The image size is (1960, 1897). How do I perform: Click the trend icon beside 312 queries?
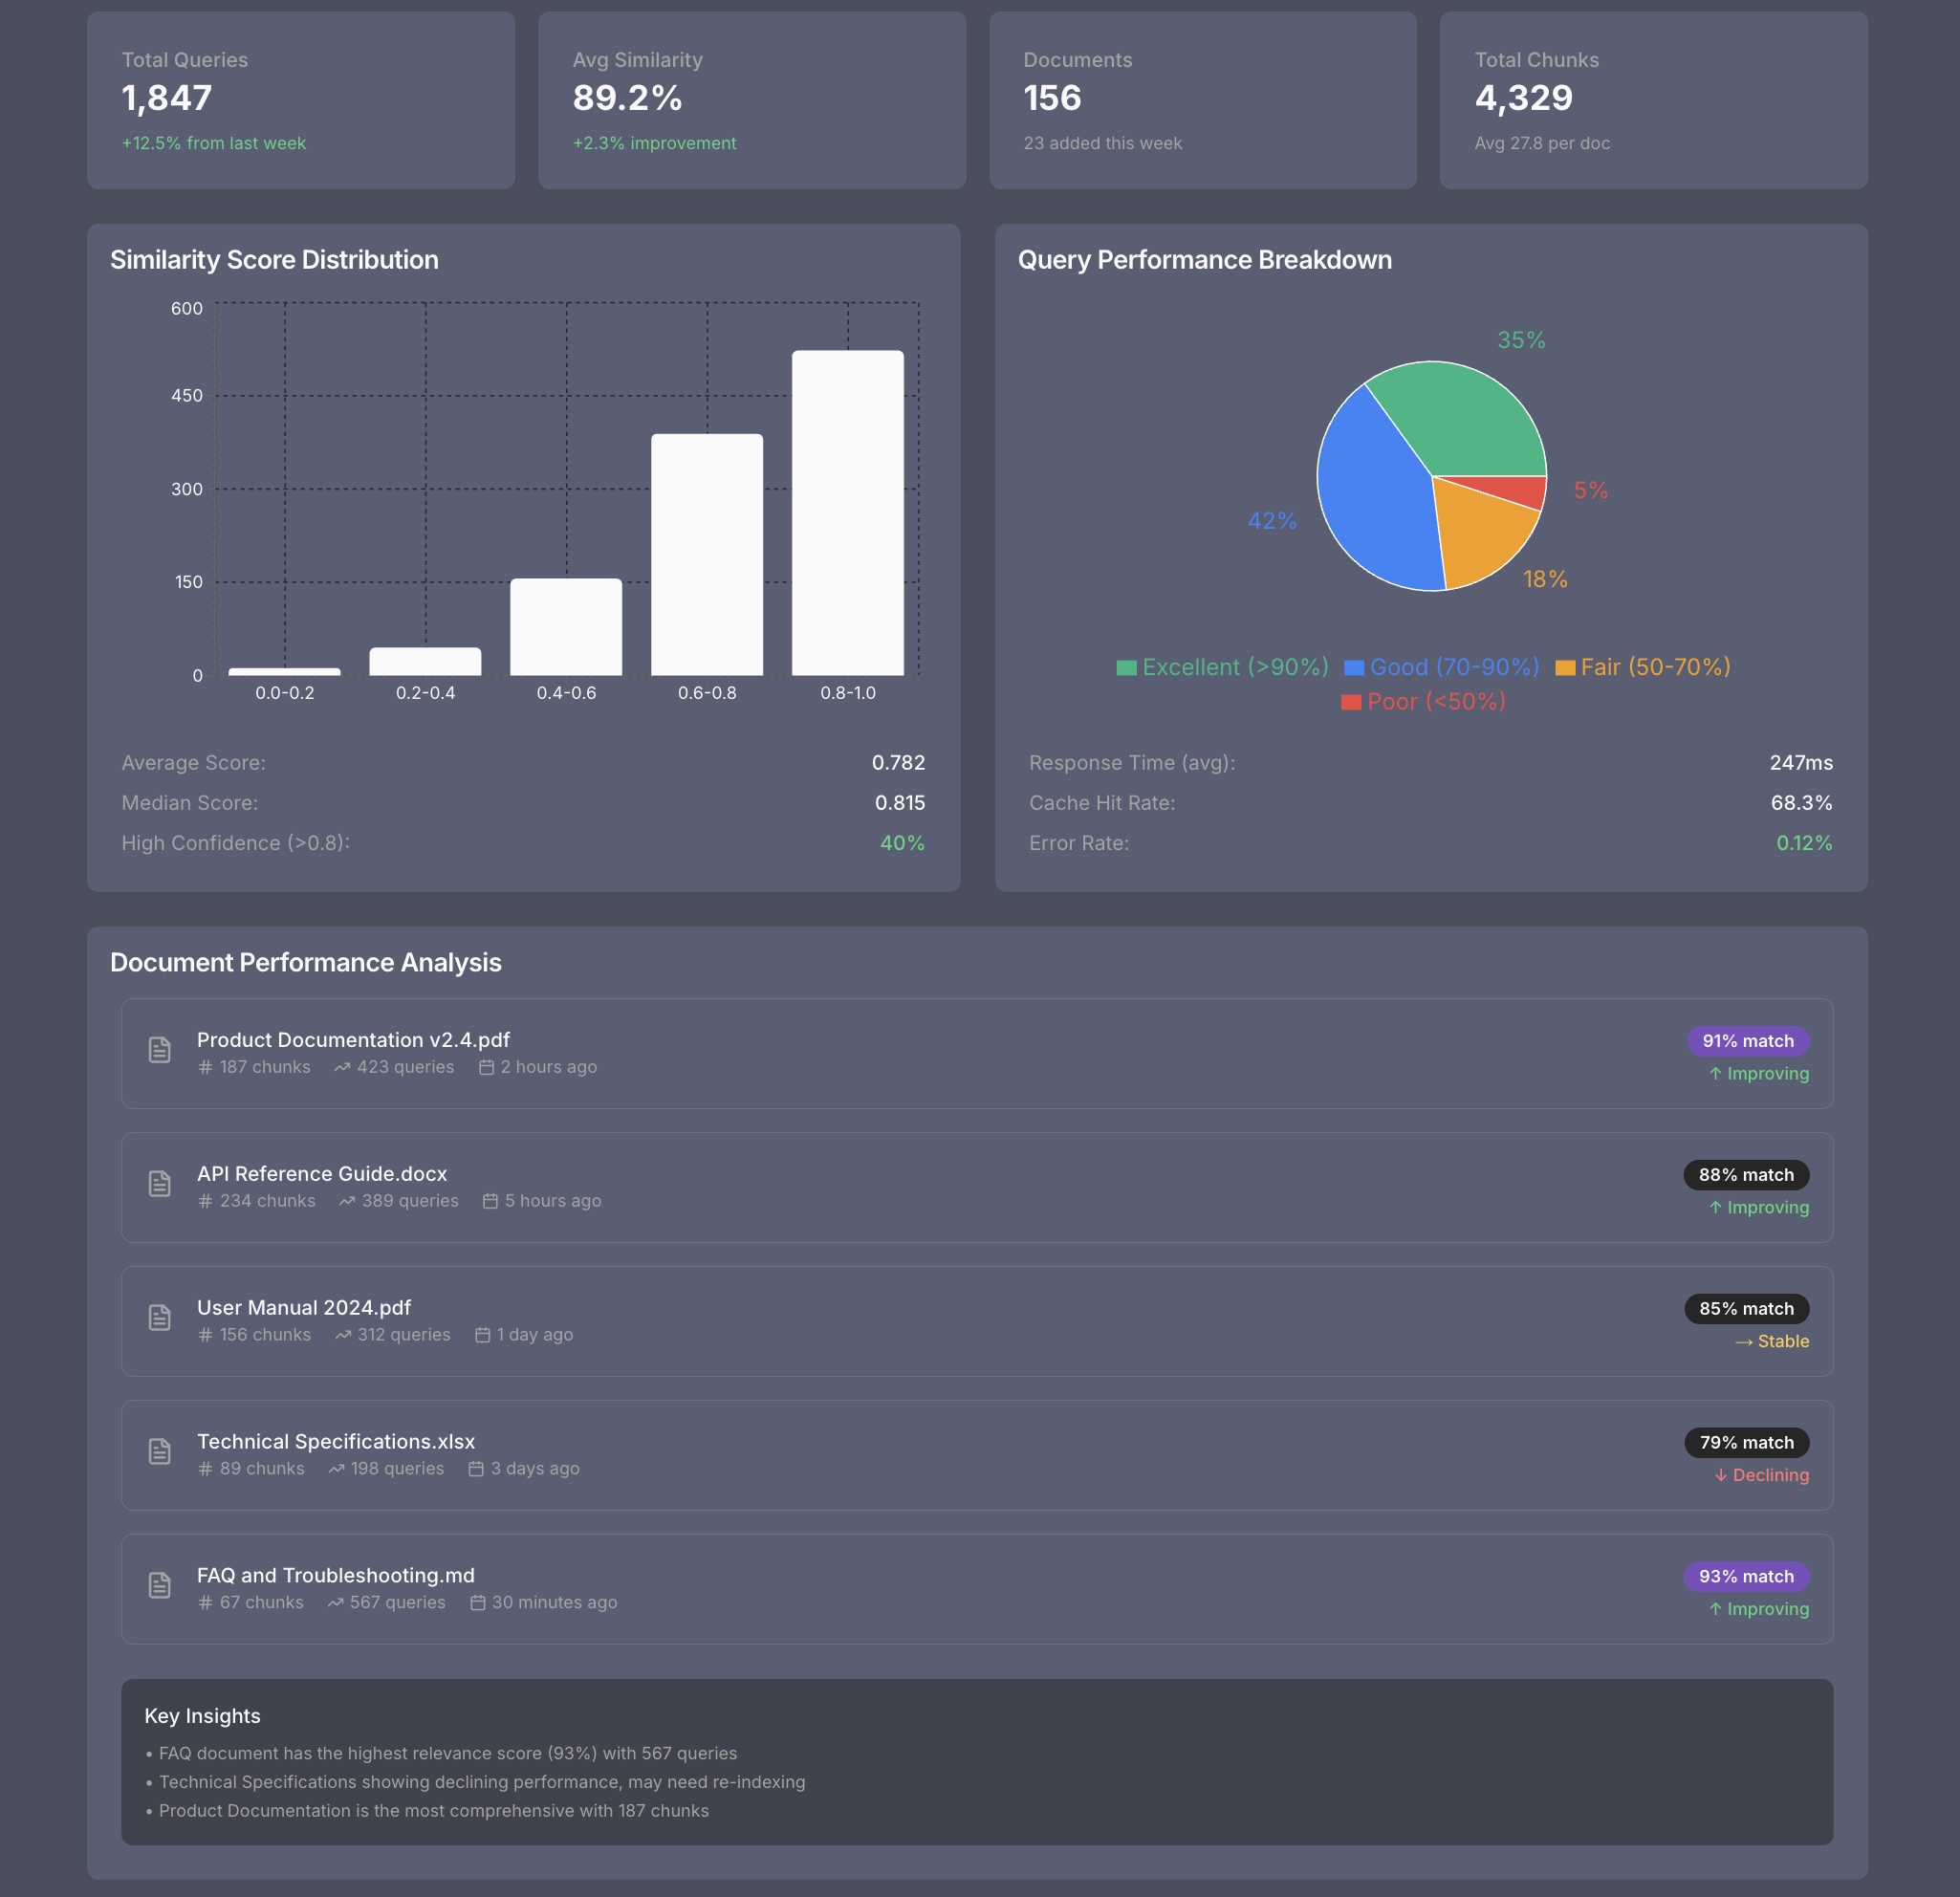(x=343, y=1334)
